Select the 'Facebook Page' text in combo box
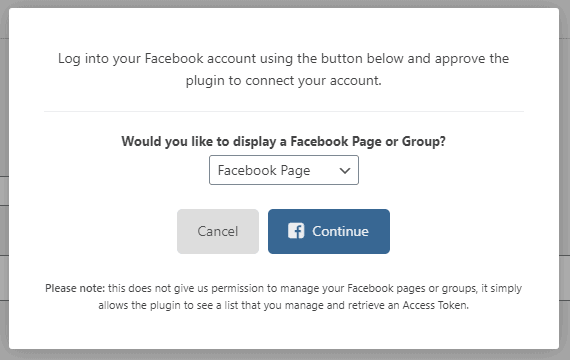 click(x=264, y=171)
